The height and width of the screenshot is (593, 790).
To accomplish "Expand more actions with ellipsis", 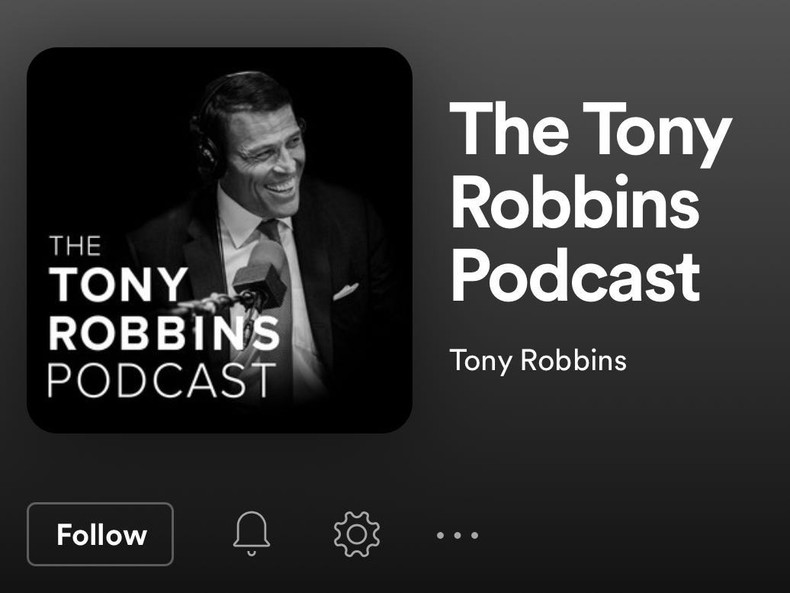I will point(457,535).
